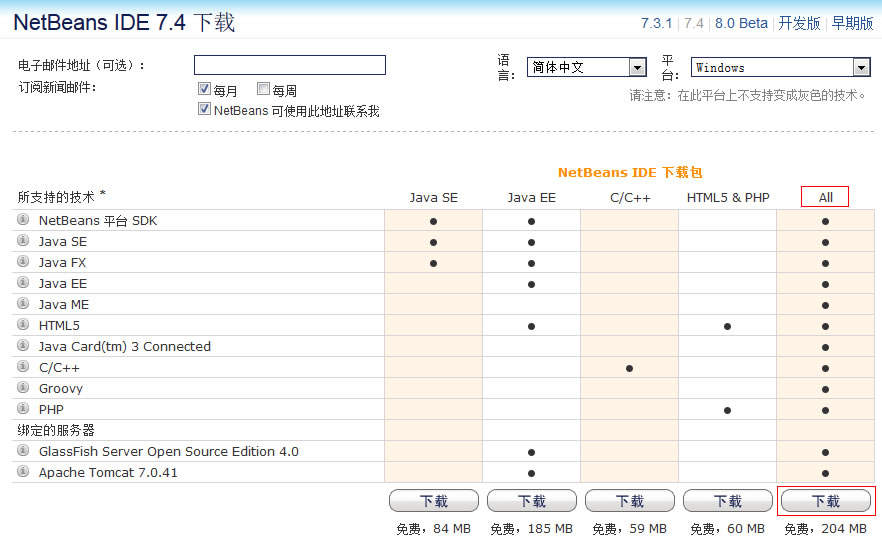Click info icon beside Java SE row

23,240
